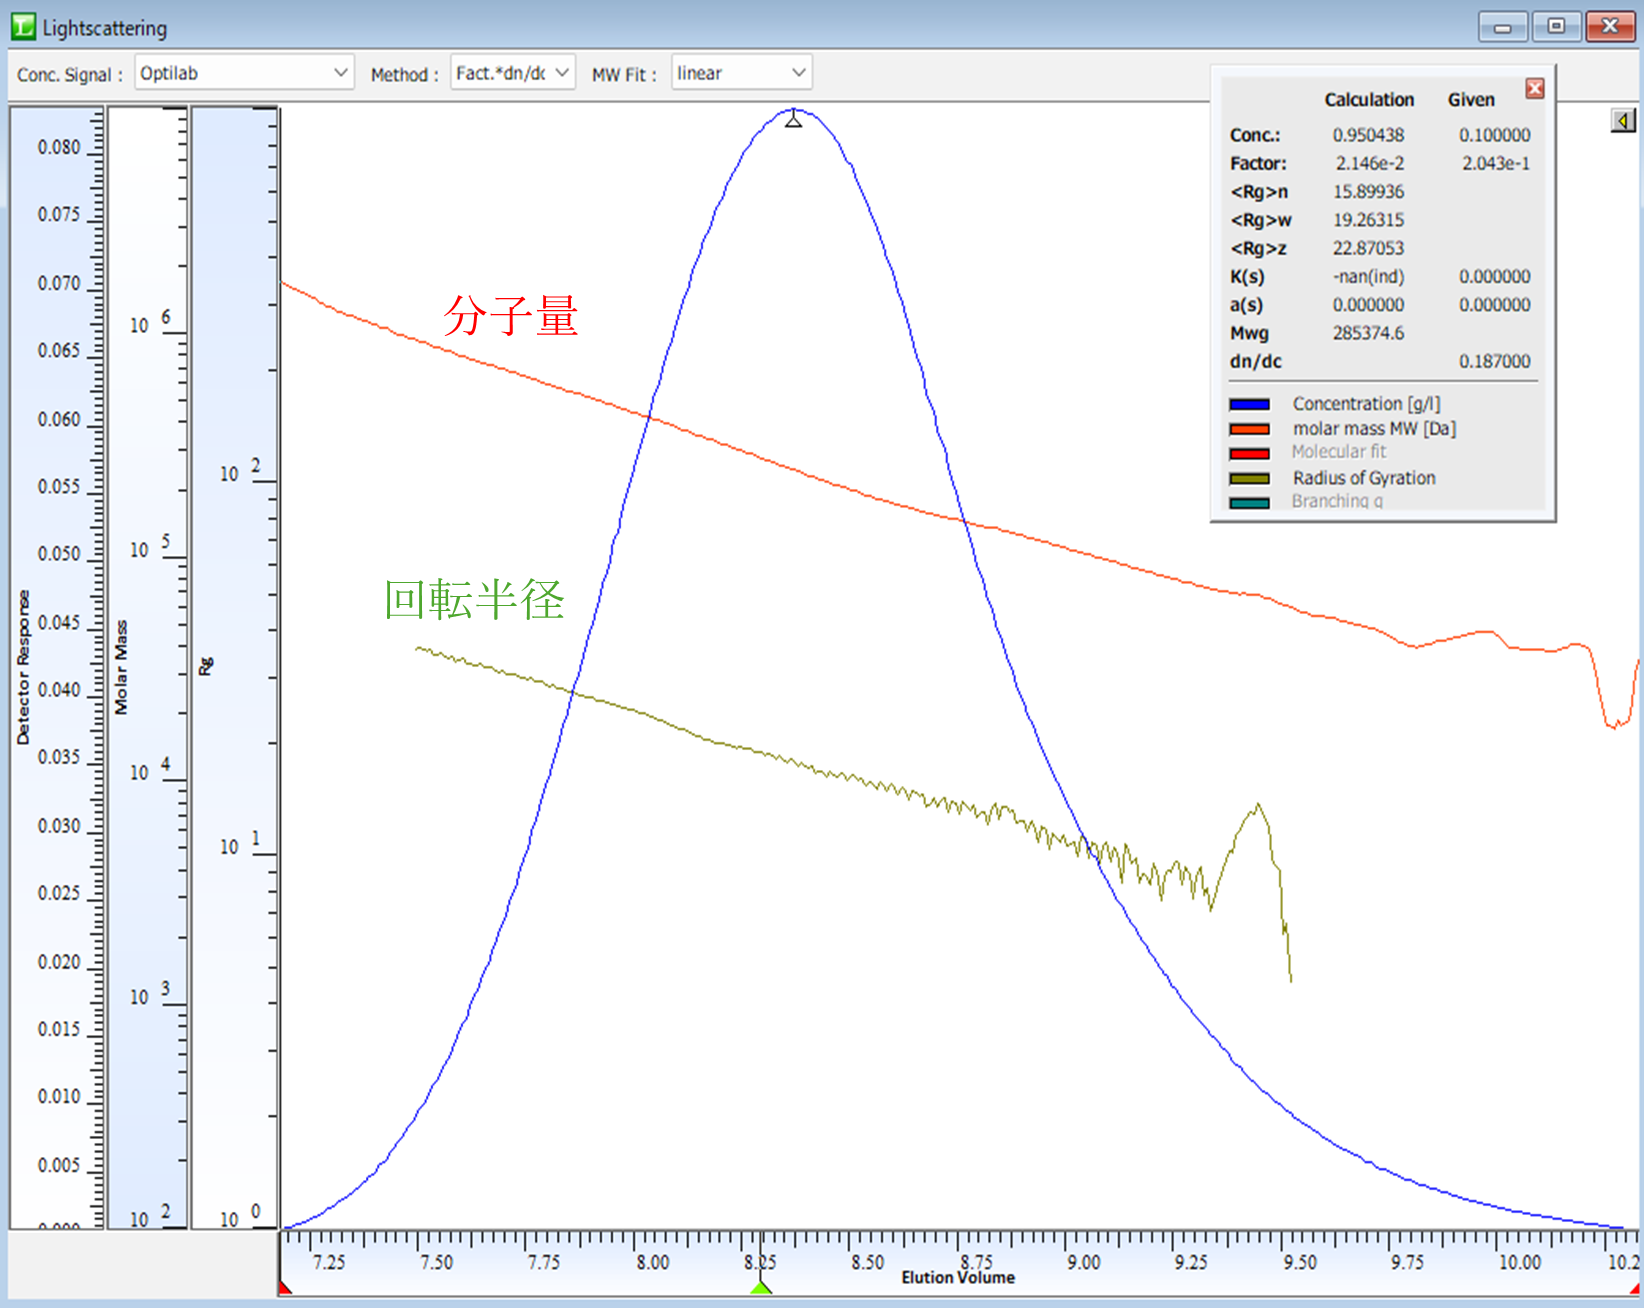1644x1308 pixels.
Task: Click the red left integration limit marker
Action: [285, 1288]
